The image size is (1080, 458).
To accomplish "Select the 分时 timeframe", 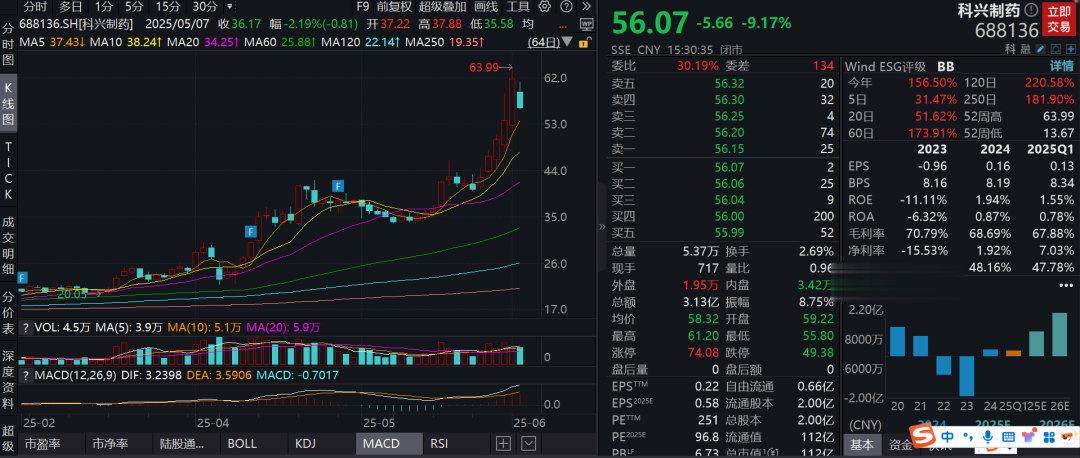I will pyautogui.click(x=34, y=8).
